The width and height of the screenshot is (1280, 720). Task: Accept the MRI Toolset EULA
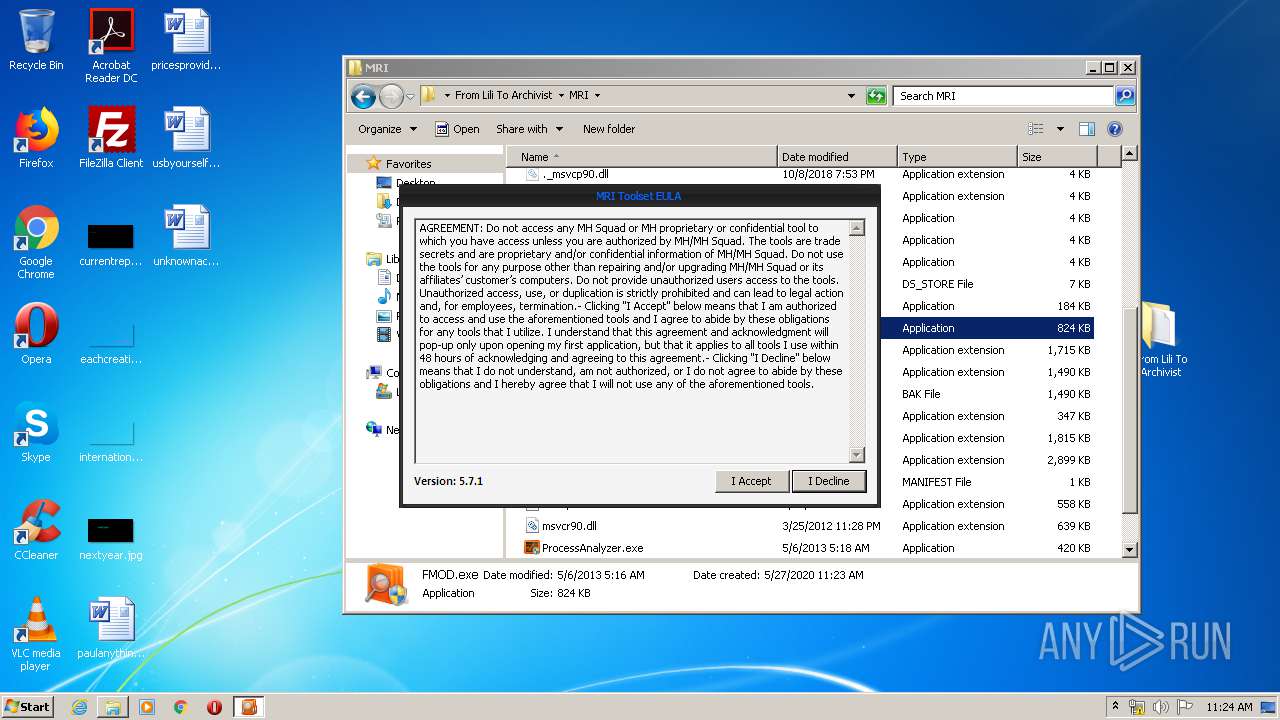tap(752, 481)
